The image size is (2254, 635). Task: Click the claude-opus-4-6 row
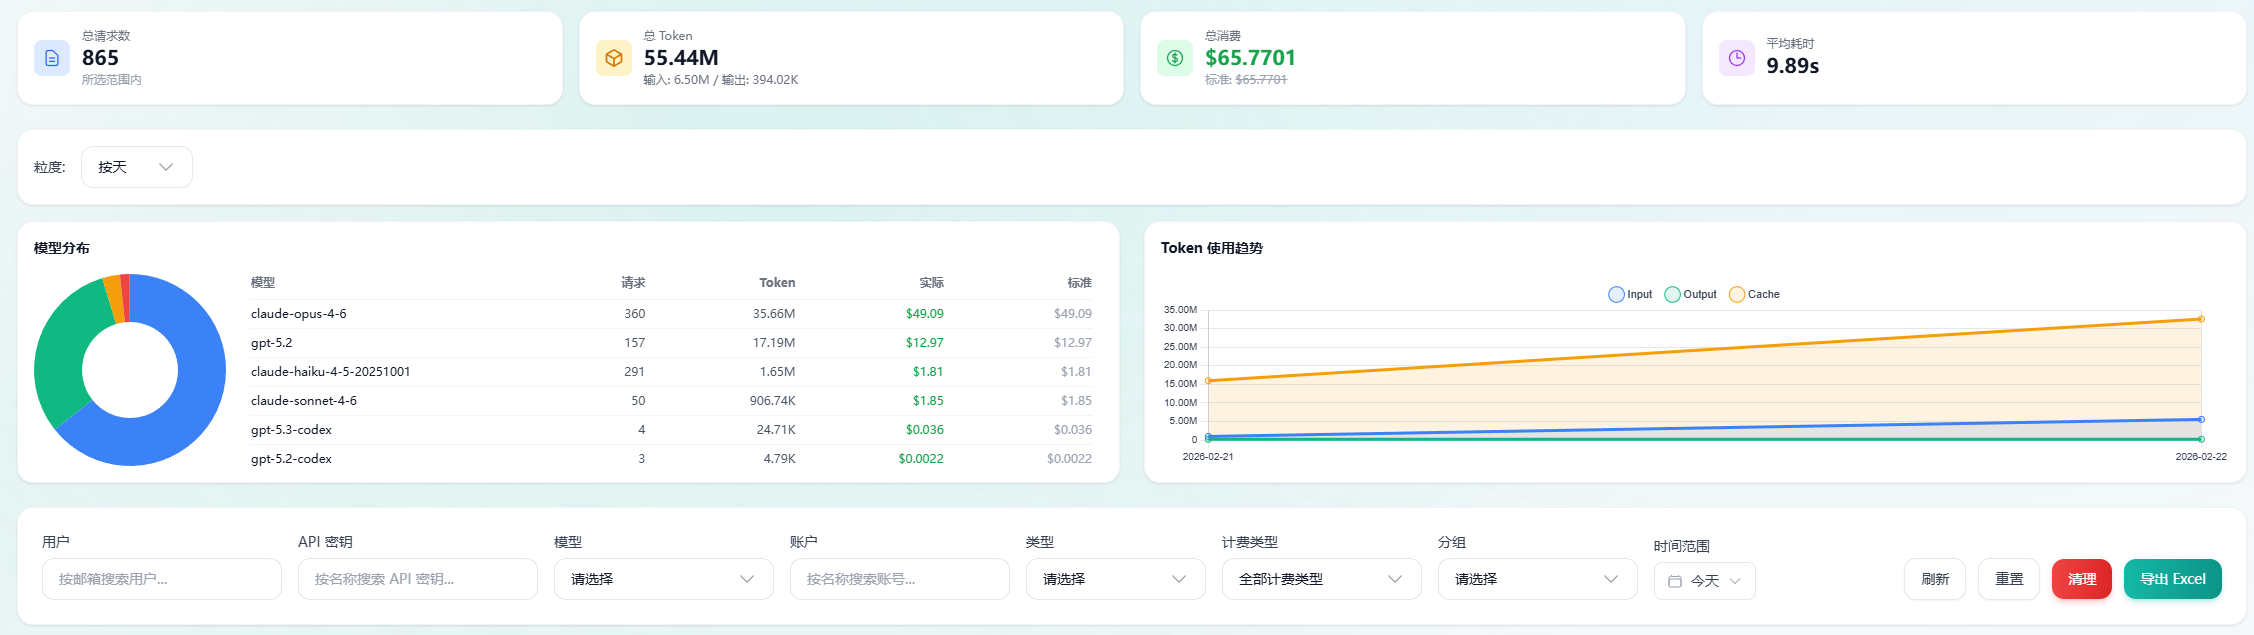tap(671, 313)
